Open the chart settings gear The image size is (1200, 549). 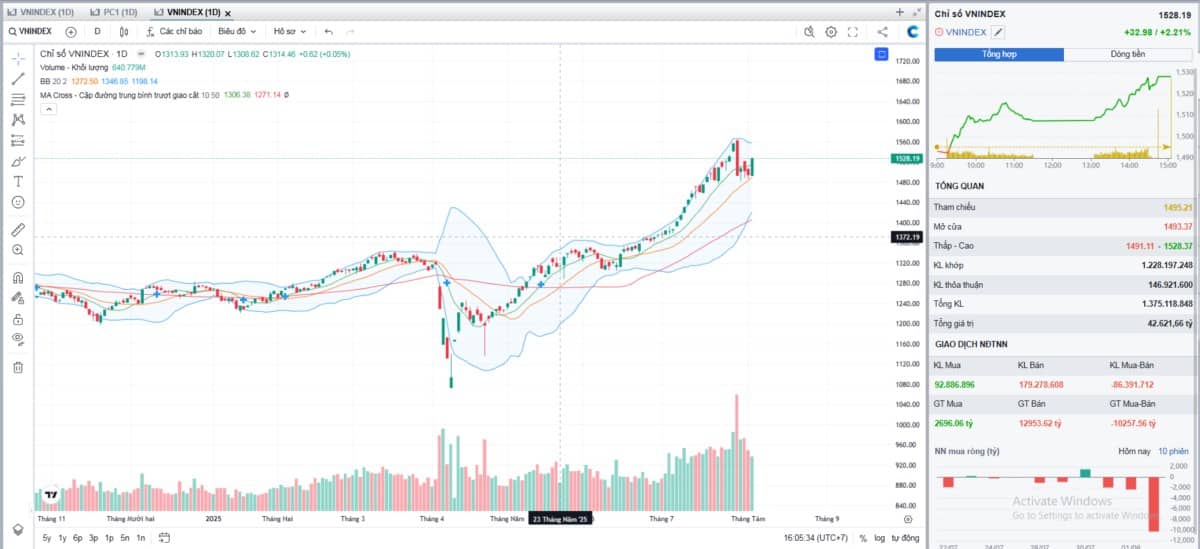[x=831, y=32]
